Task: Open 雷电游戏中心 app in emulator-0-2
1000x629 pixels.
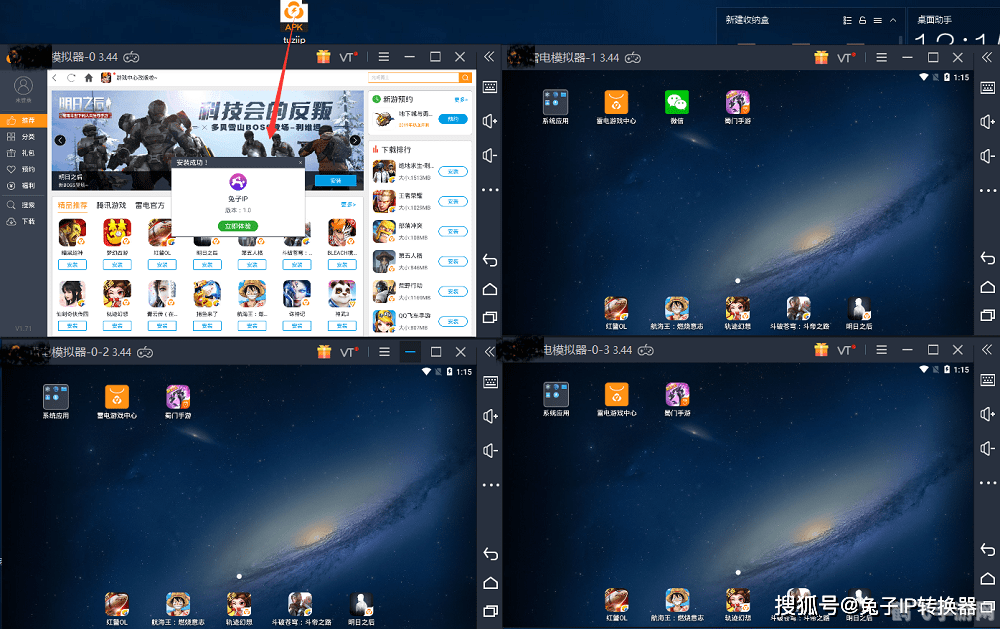Action: click(x=117, y=399)
